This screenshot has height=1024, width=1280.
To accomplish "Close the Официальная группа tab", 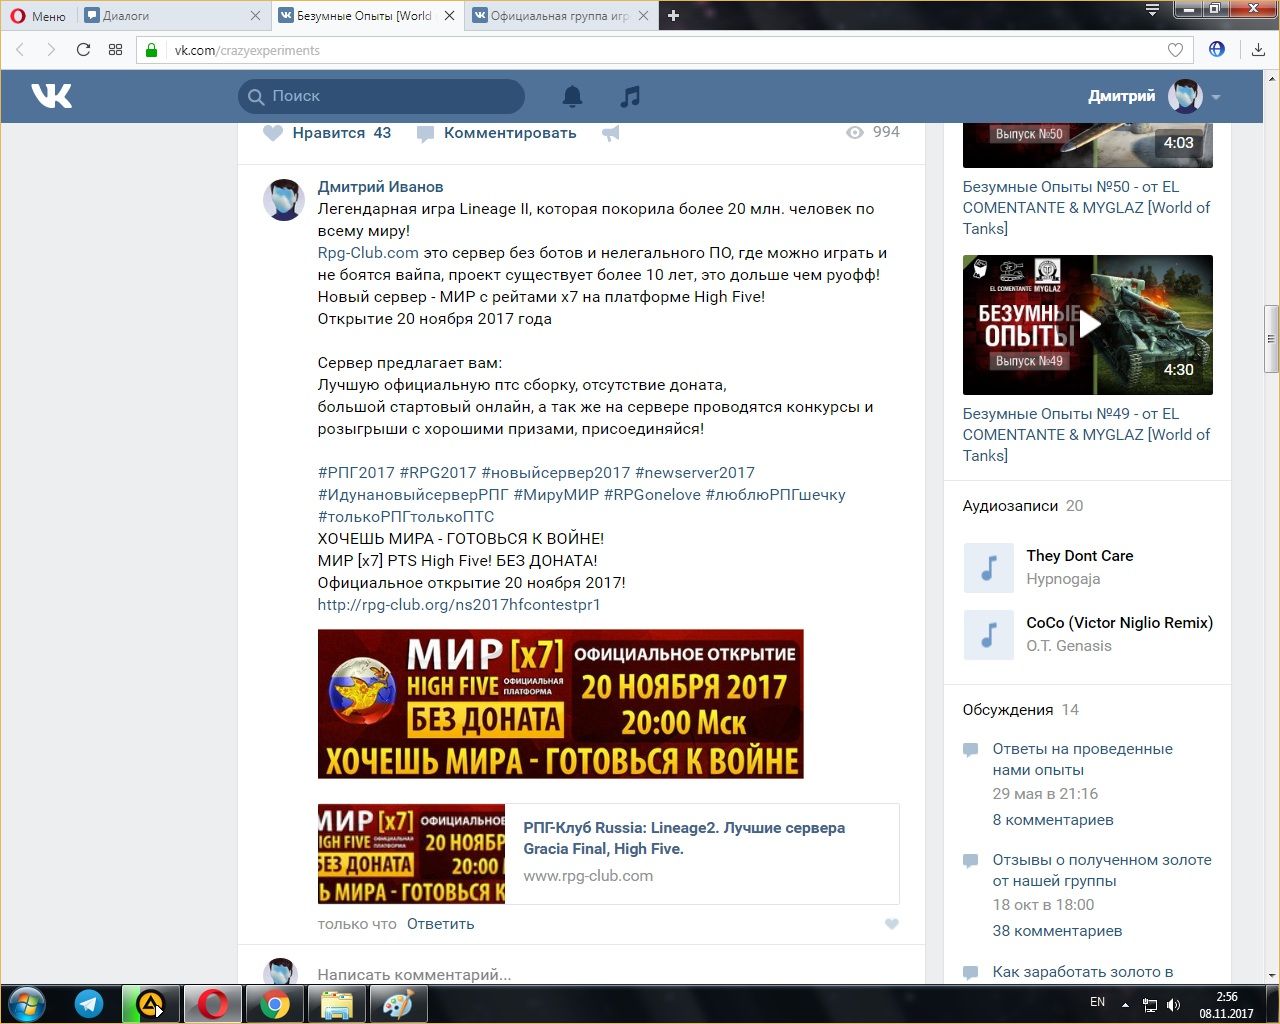I will [642, 16].
